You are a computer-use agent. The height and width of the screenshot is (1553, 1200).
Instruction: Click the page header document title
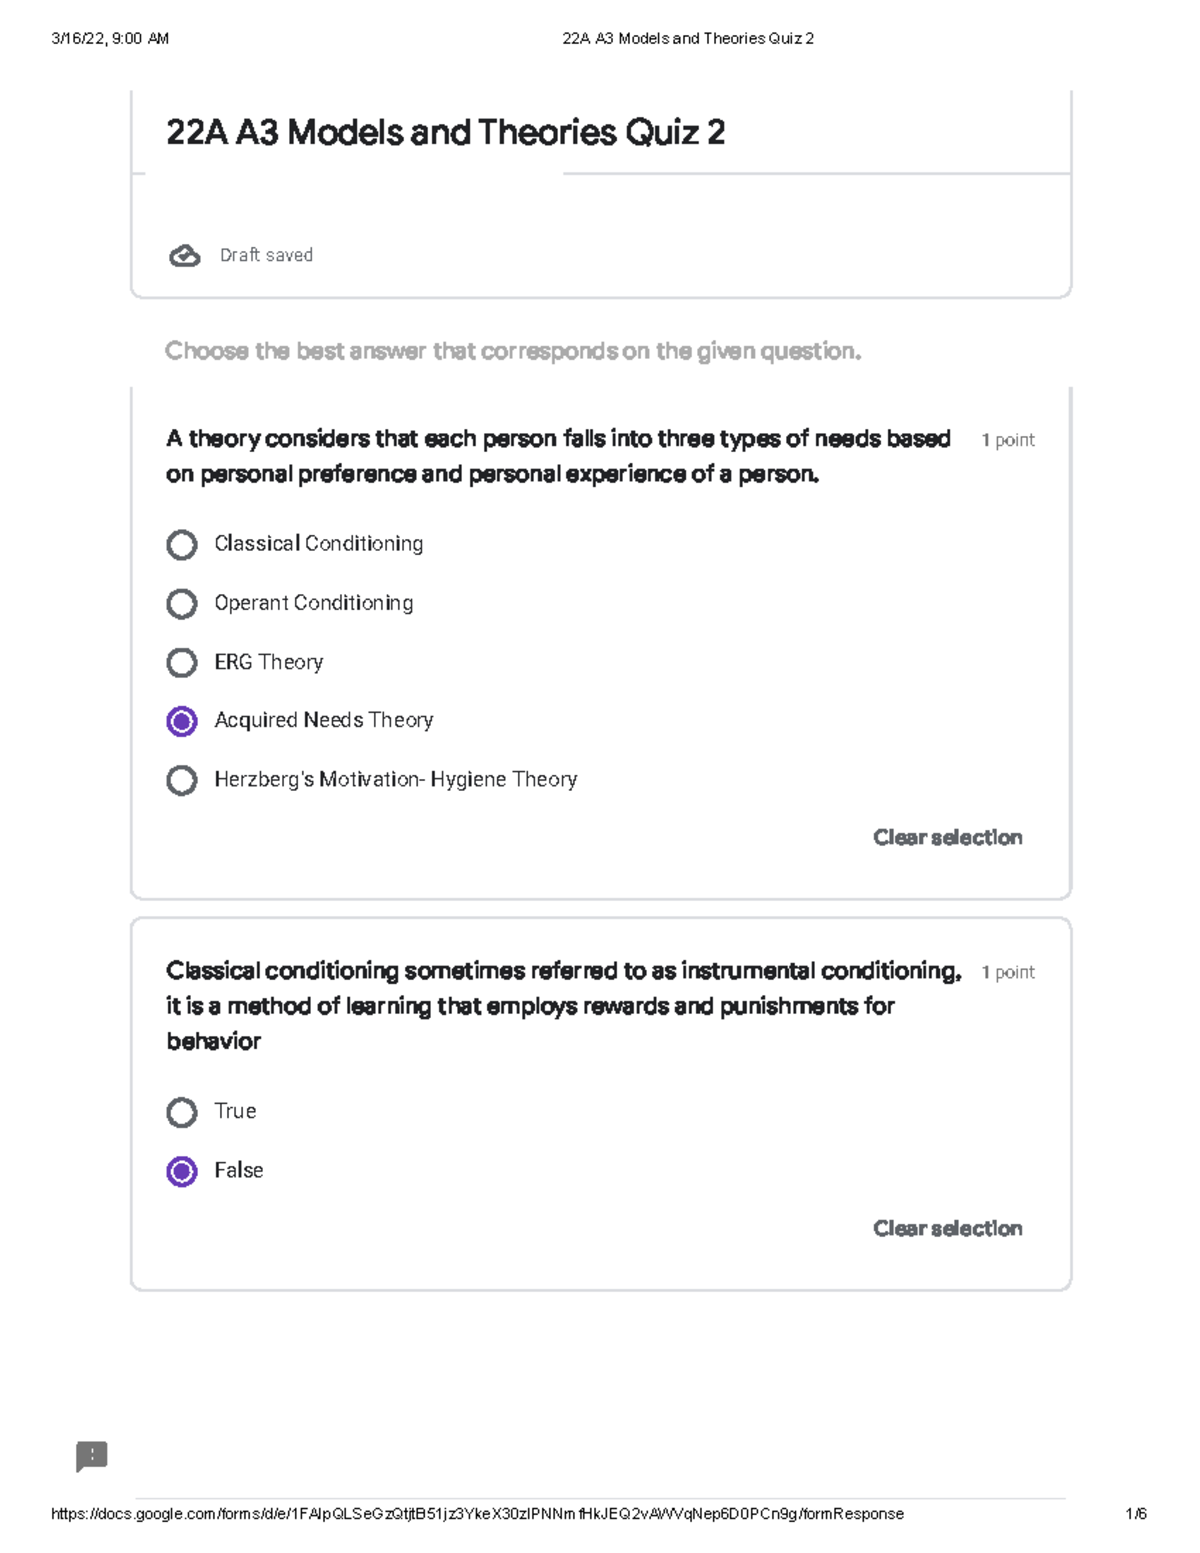coord(688,39)
